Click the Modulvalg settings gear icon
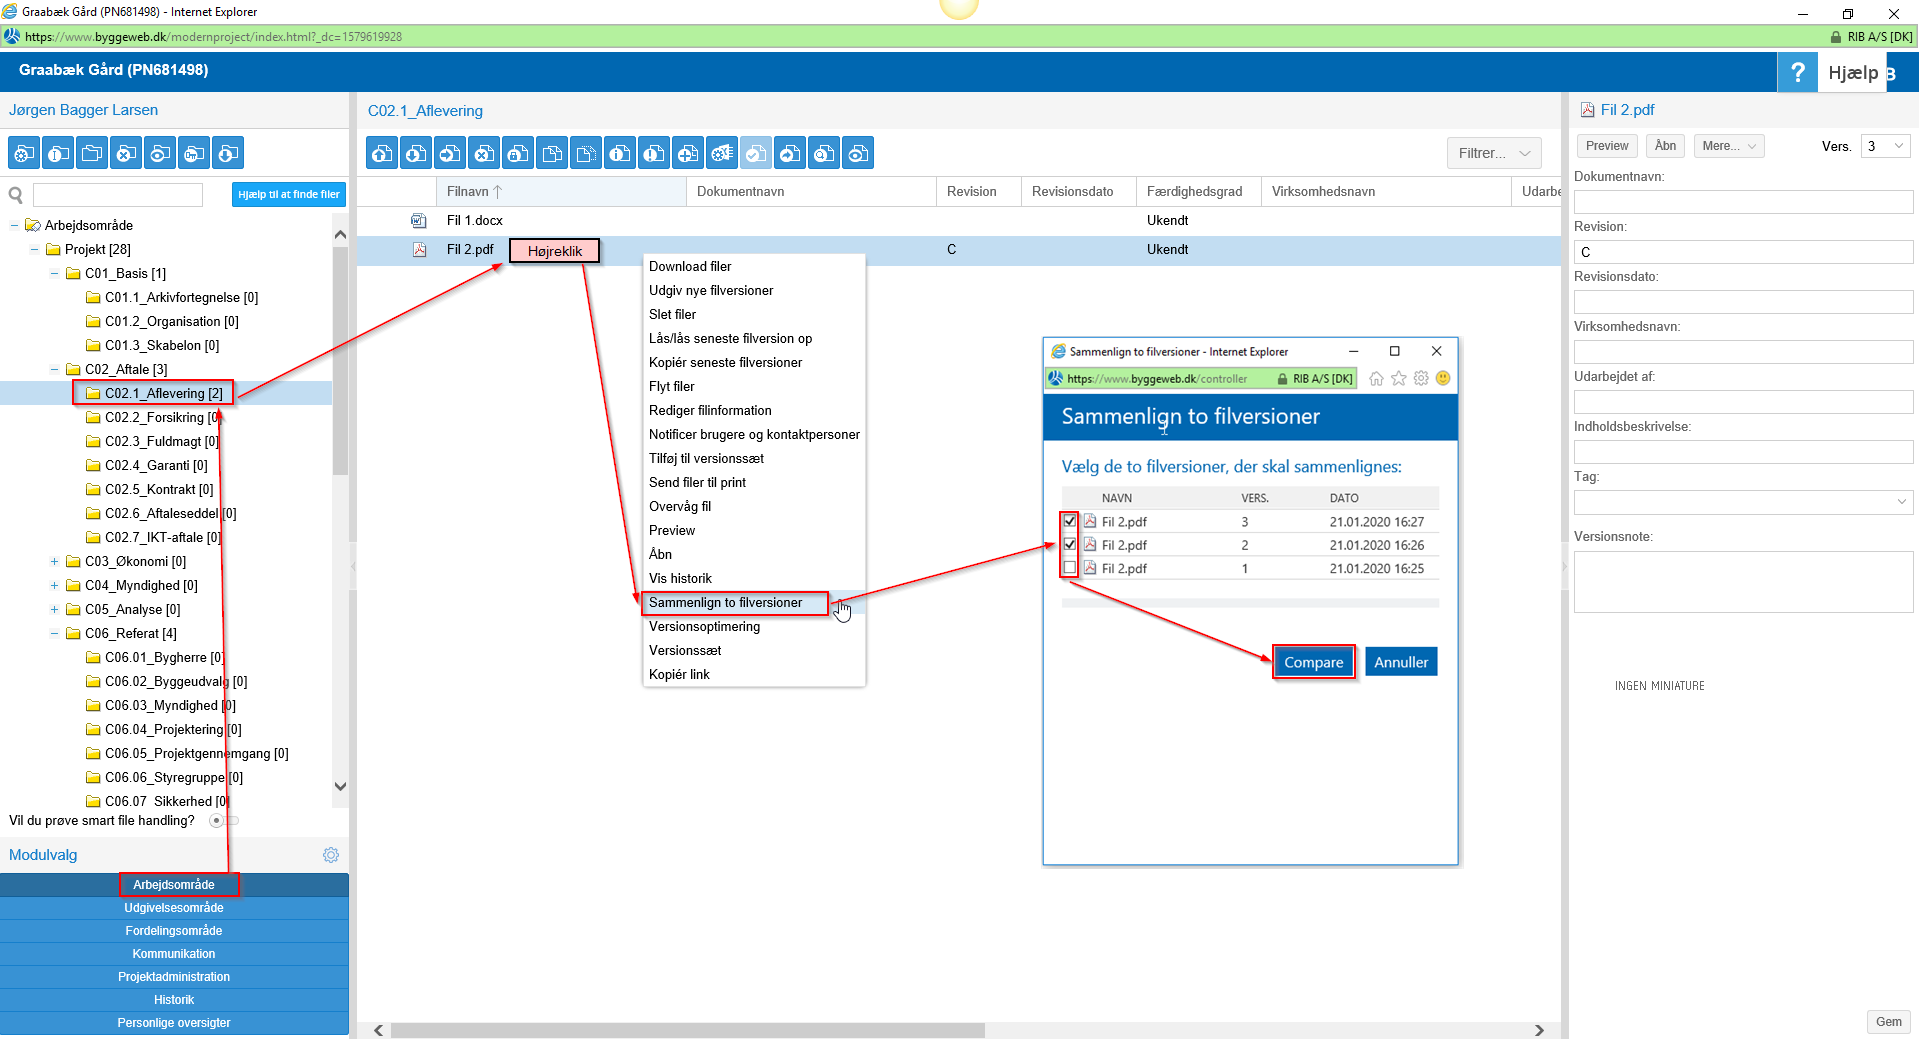The width and height of the screenshot is (1919, 1039). pos(331,855)
